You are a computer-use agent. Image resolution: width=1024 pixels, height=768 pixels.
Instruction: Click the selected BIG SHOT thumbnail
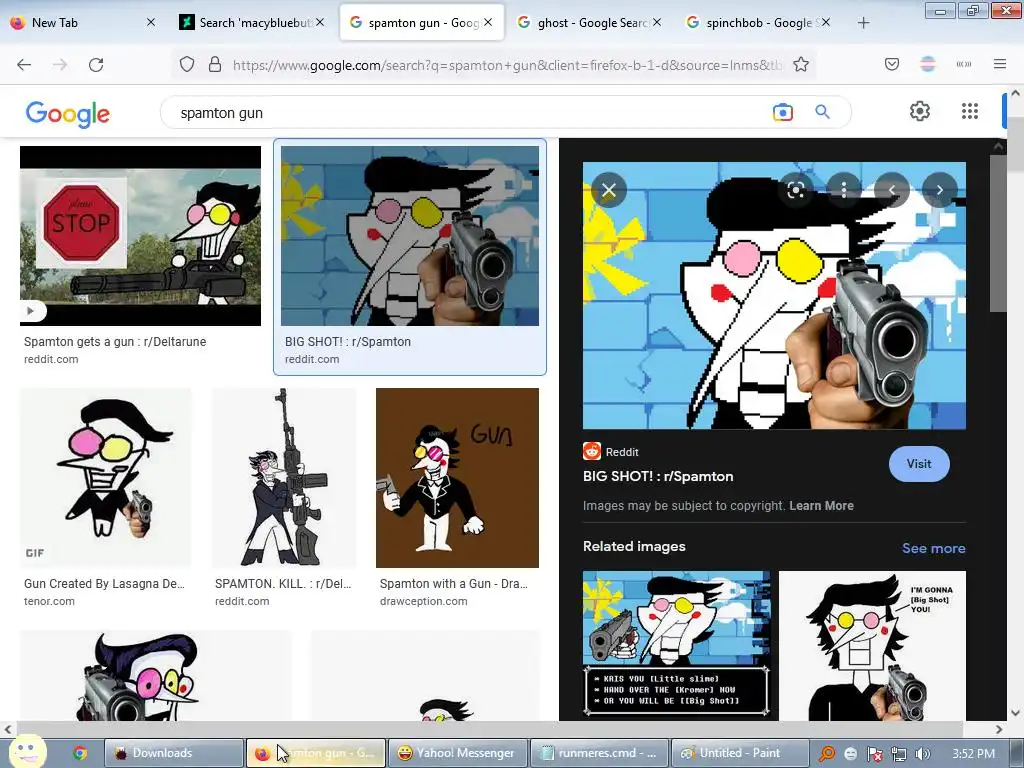tap(409, 236)
